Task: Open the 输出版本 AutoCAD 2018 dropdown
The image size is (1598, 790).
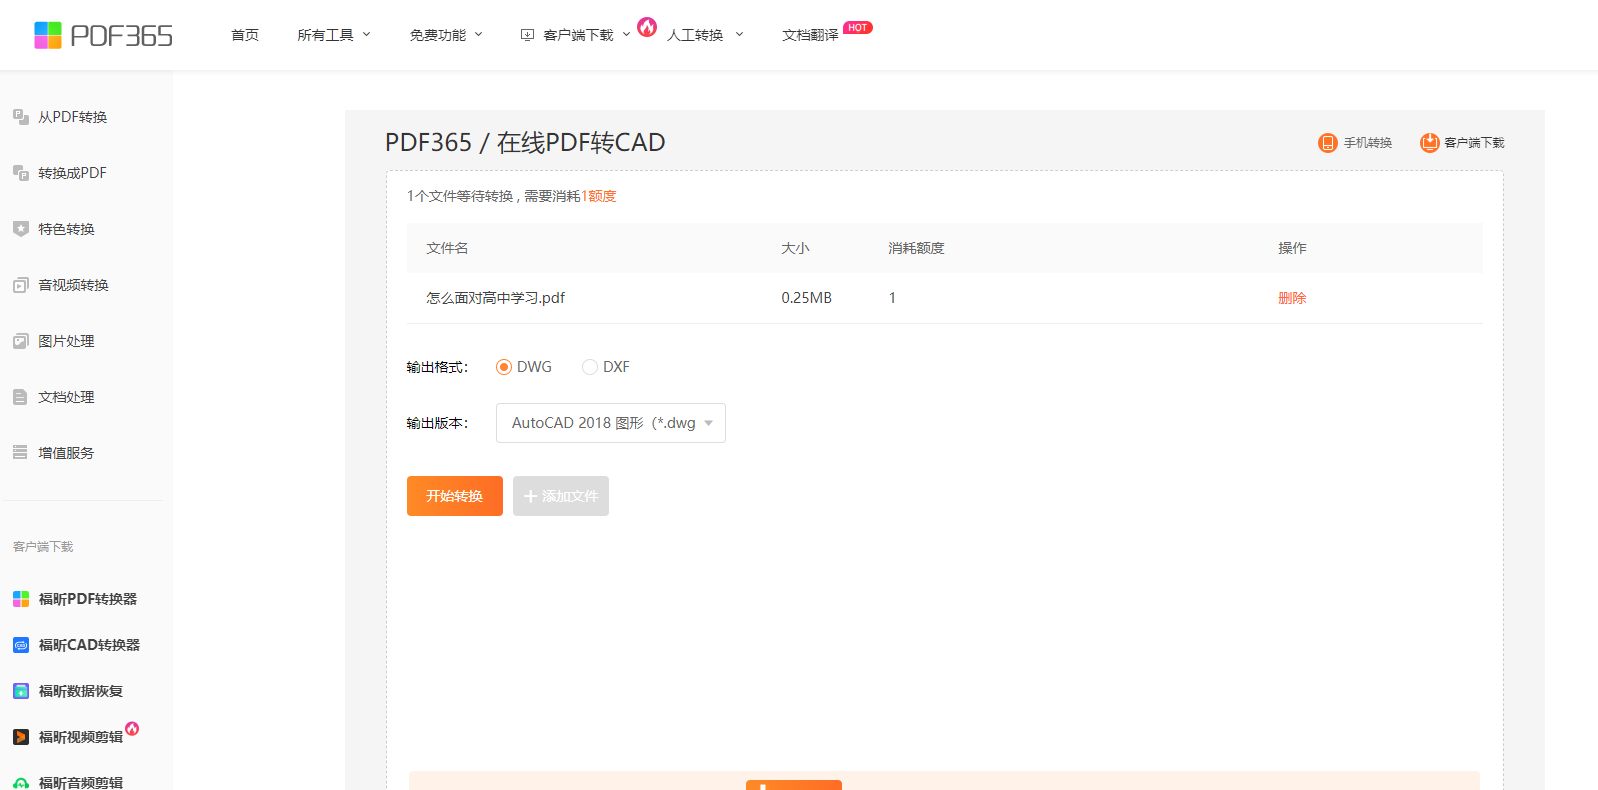Action: pos(611,423)
